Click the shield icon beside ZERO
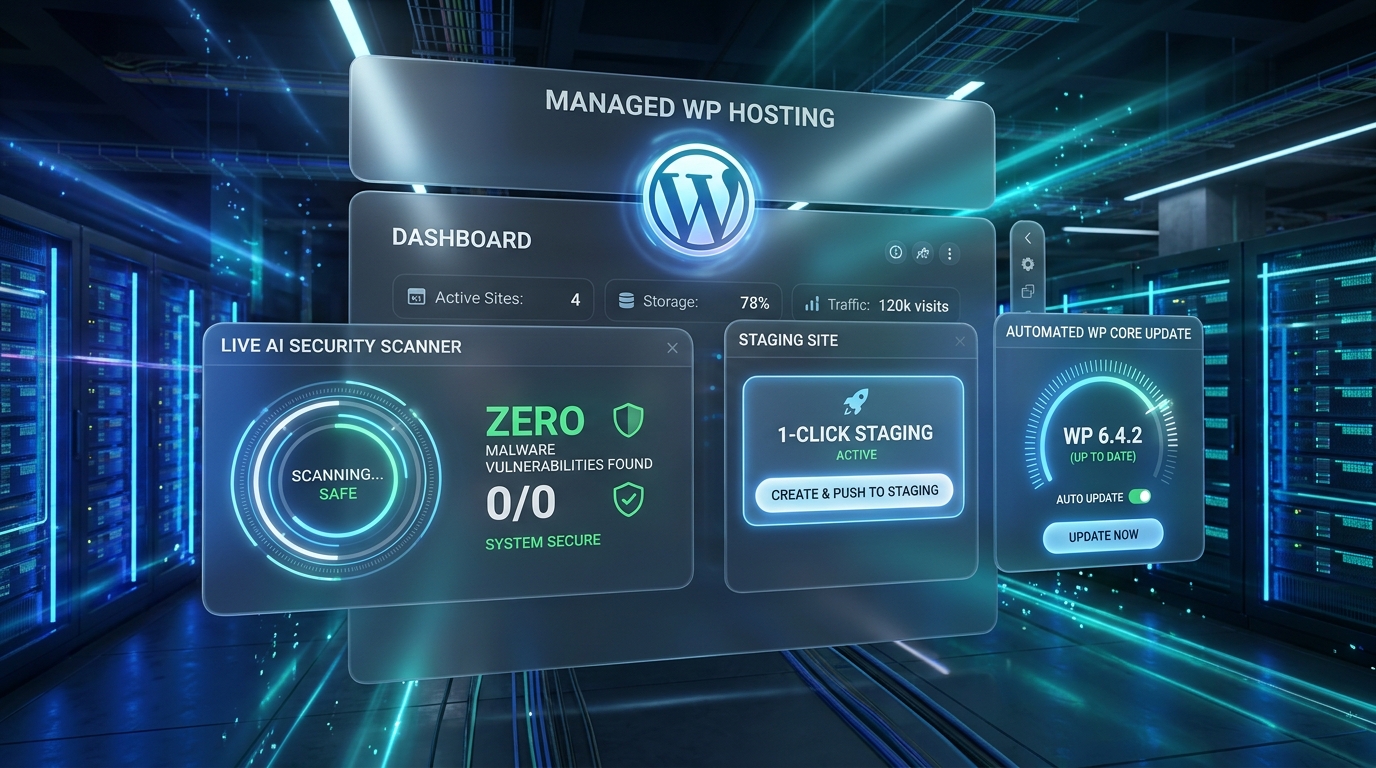Viewport: 1376px width, 768px height. (628, 420)
